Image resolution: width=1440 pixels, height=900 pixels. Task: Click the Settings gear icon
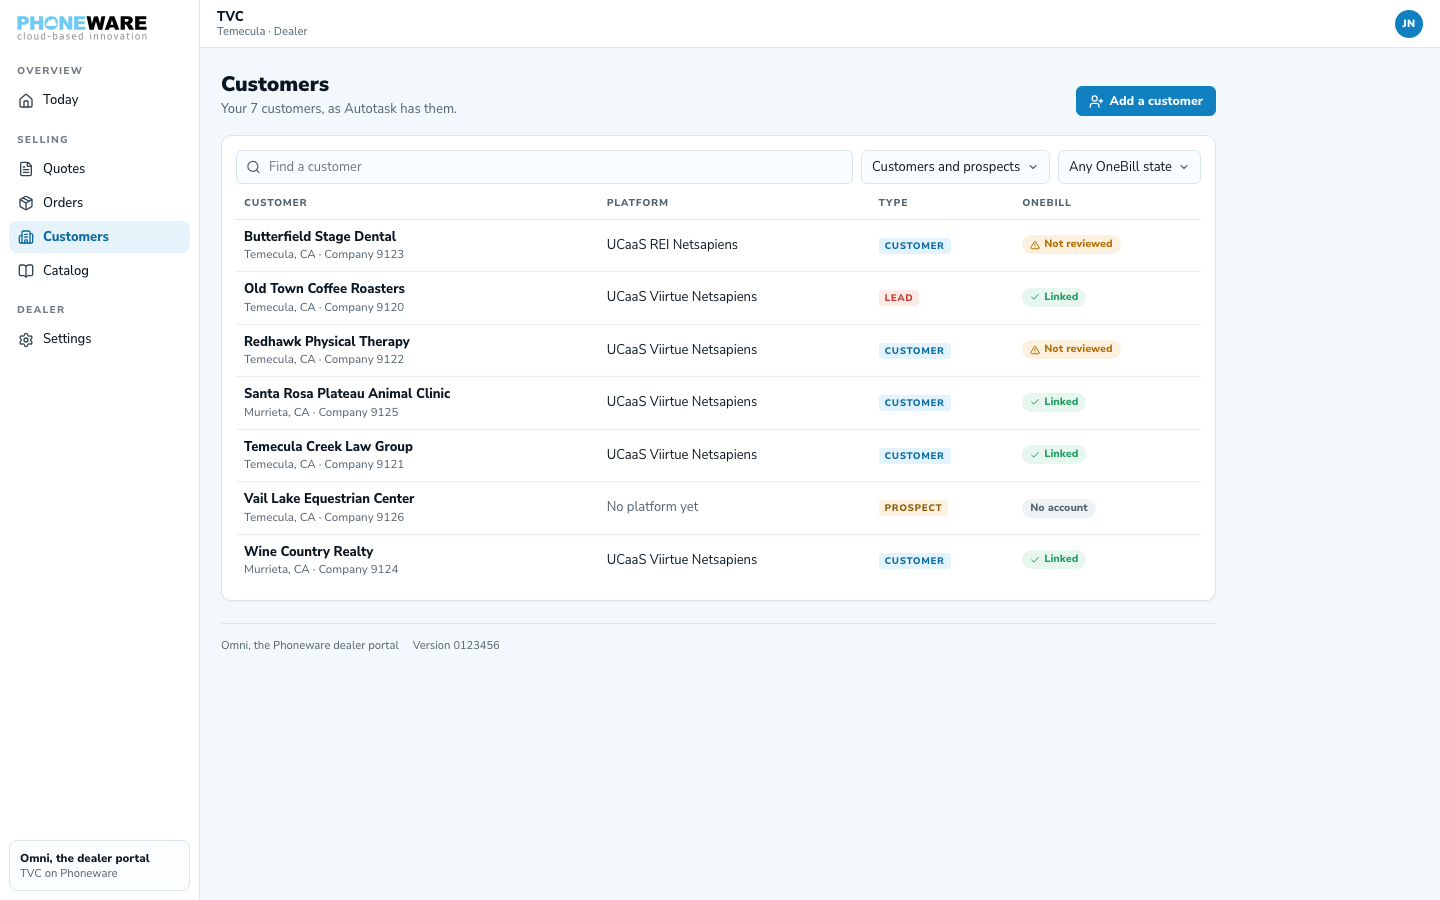(26, 339)
